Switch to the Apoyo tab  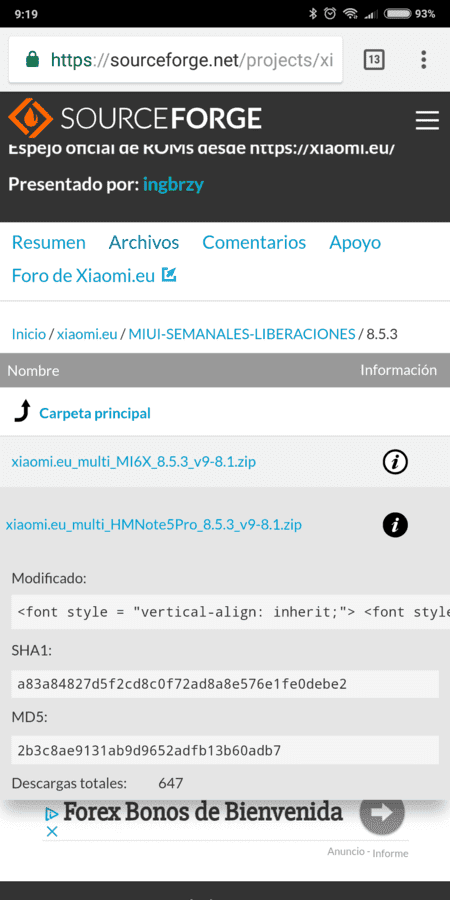(x=355, y=242)
